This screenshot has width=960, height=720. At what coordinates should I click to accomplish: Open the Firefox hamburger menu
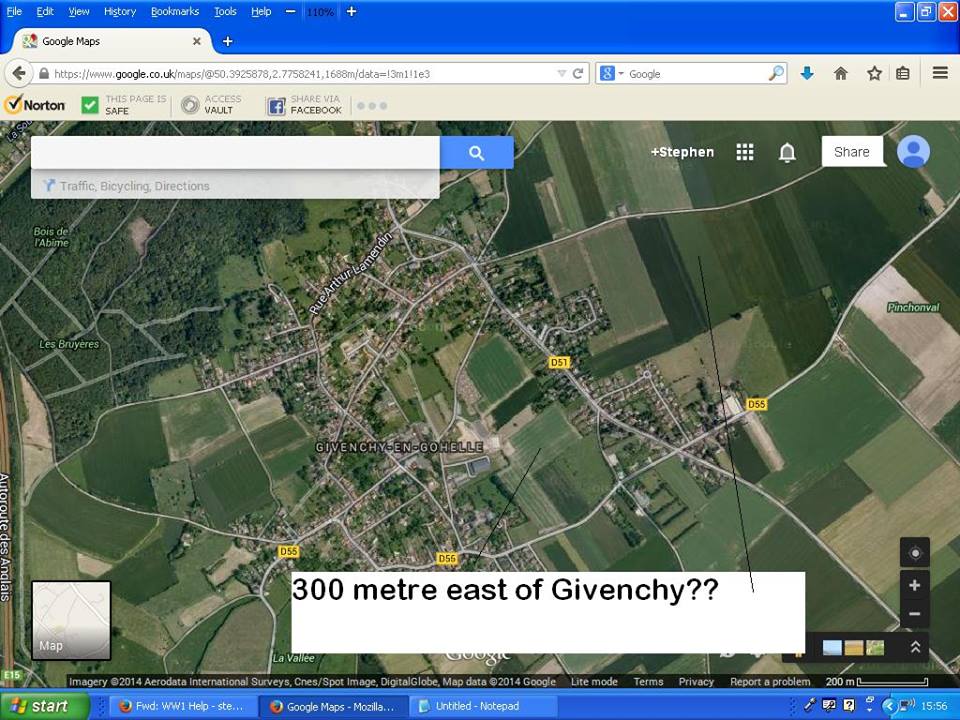click(940, 73)
